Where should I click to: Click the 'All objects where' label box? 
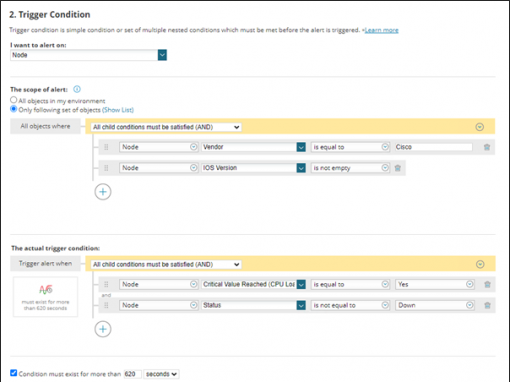click(45, 126)
